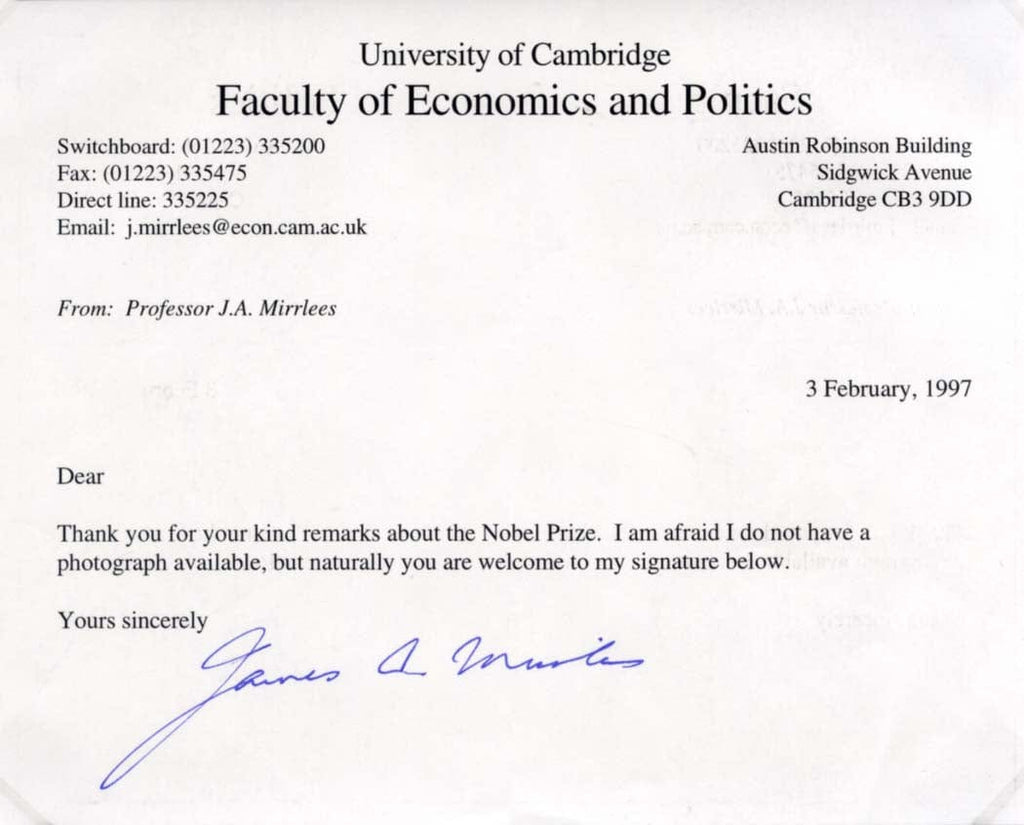Click the date 3 February, 1997
Screen dimensions: 1024x825
click(888, 389)
